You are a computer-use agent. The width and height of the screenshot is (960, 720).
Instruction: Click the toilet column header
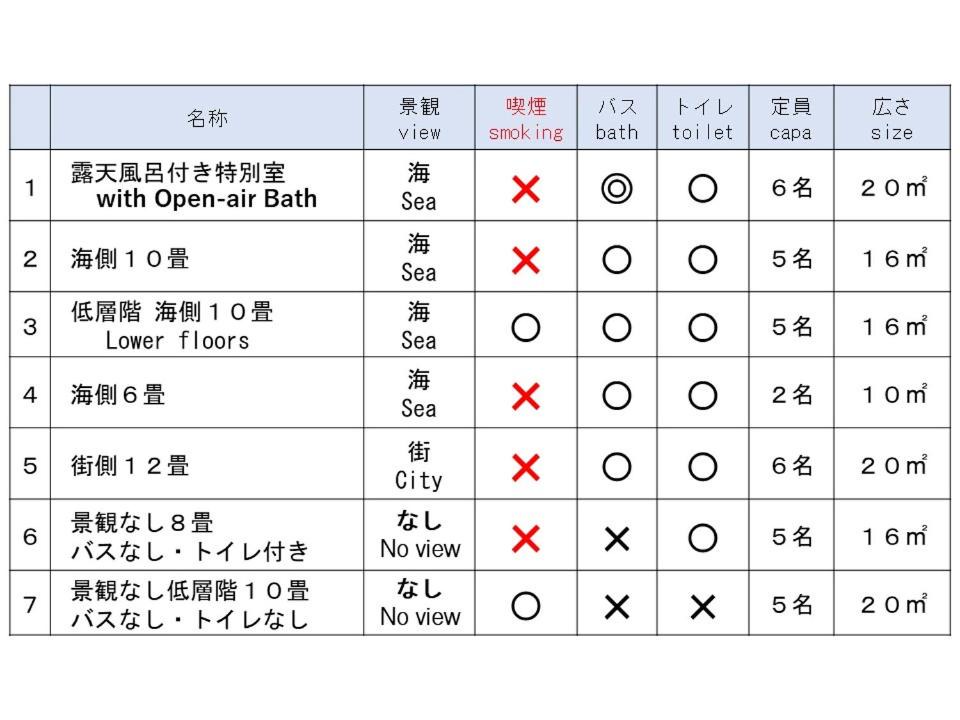(703, 119)
